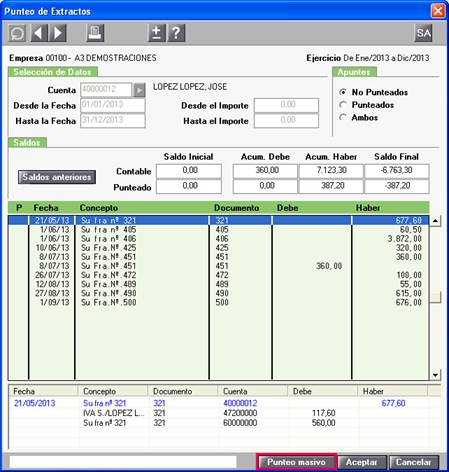
Task: Go to previous record with left arrow
Action: 39,33
